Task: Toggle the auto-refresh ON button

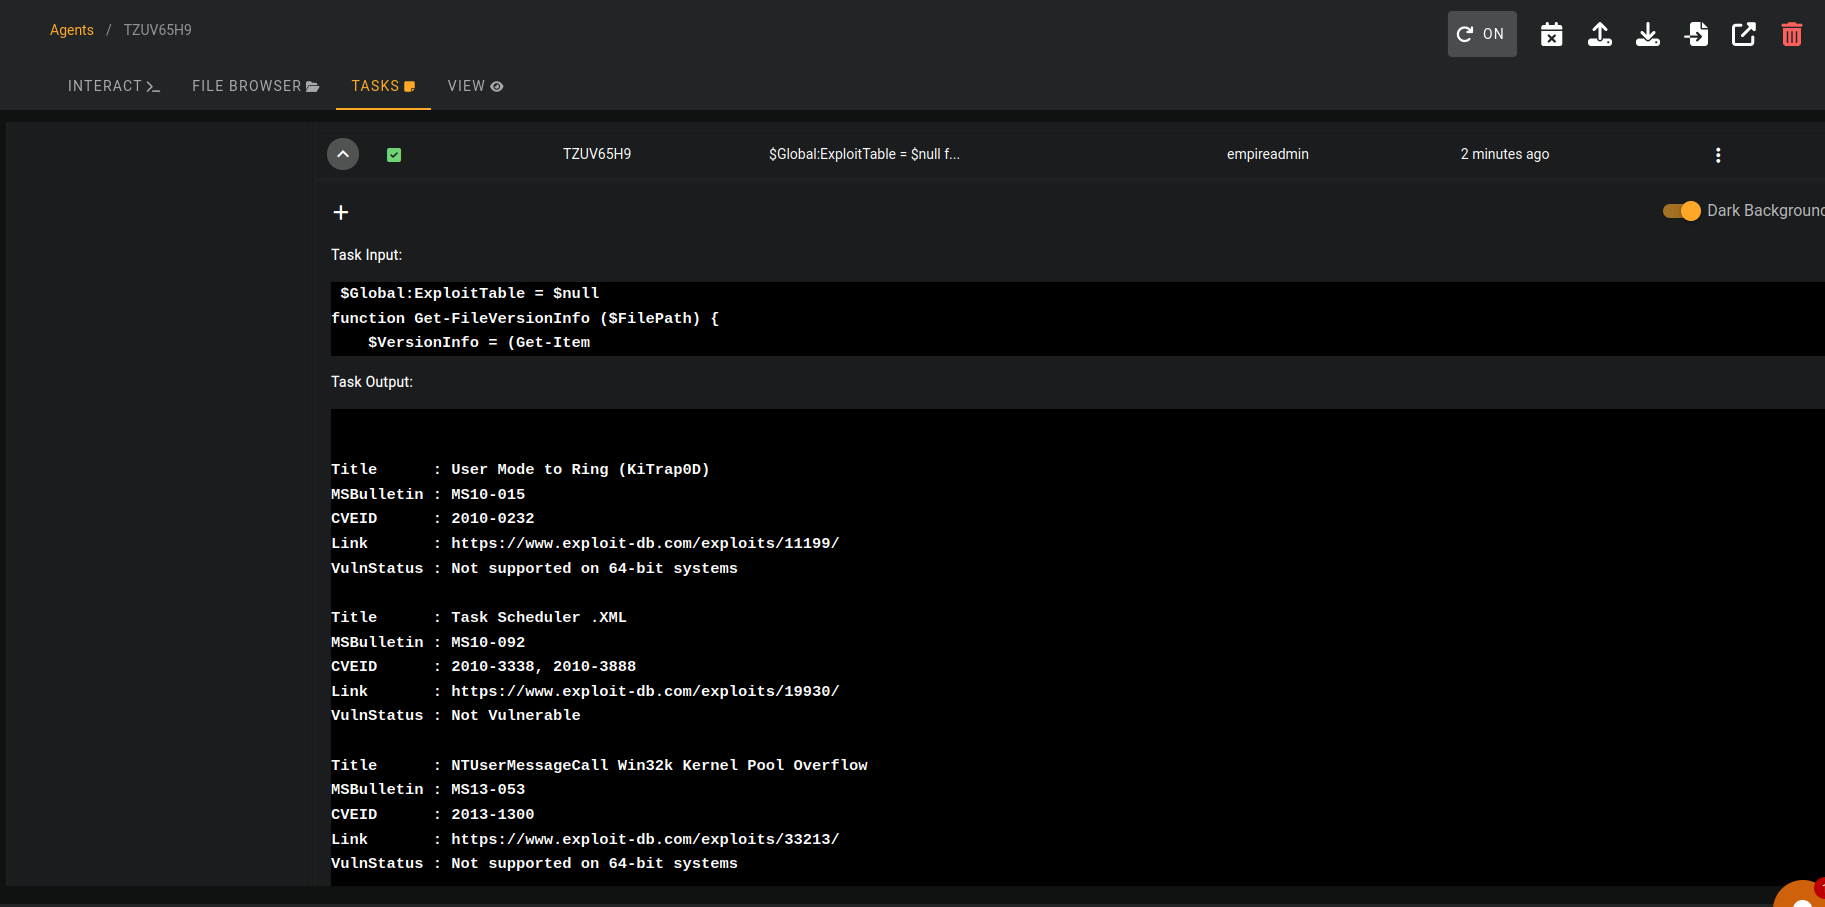Action: tap(1481, 34)
